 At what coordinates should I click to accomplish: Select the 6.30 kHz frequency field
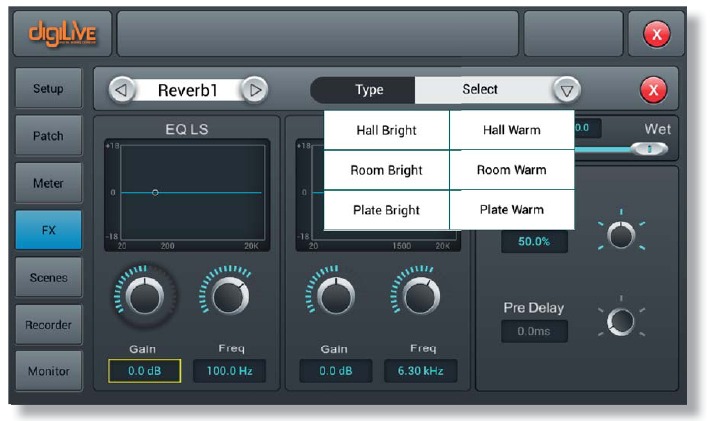point(421,371)
